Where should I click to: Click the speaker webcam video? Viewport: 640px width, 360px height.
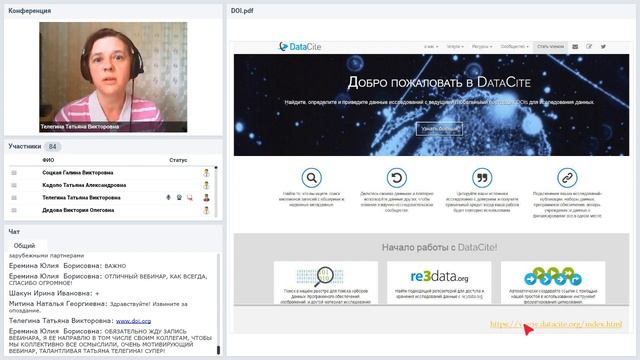(x=113, y=77)
